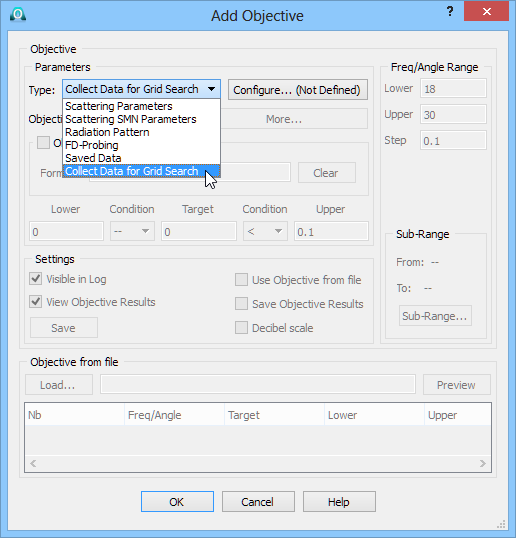Open the Sub-Range… button

[x=435, y=316]
